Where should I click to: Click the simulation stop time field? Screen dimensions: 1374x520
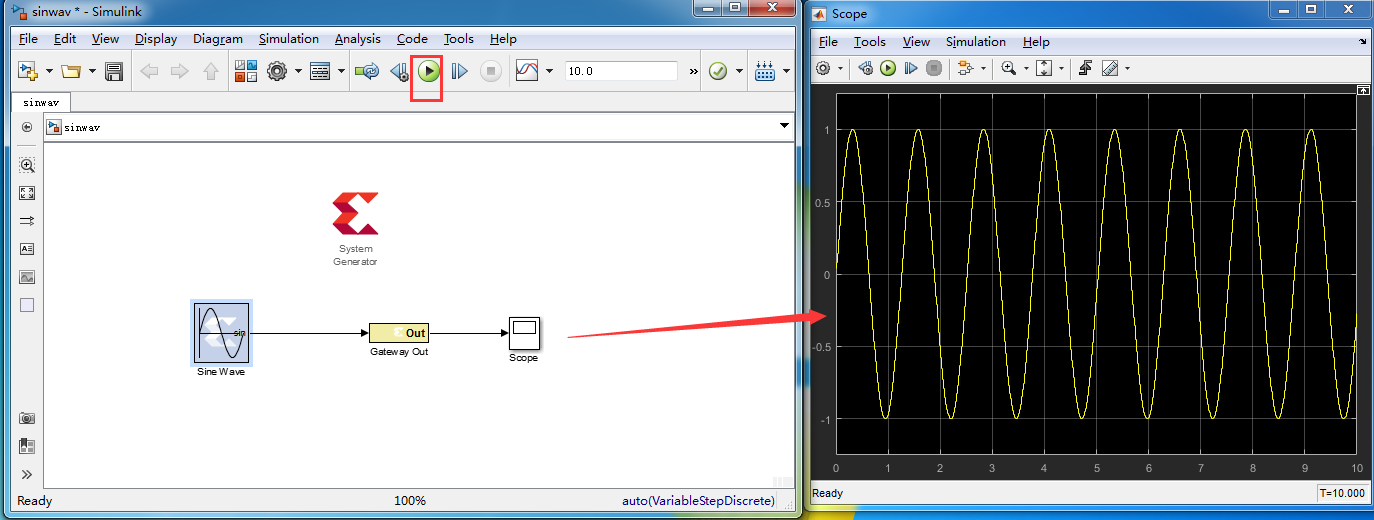tap(620, 71)
